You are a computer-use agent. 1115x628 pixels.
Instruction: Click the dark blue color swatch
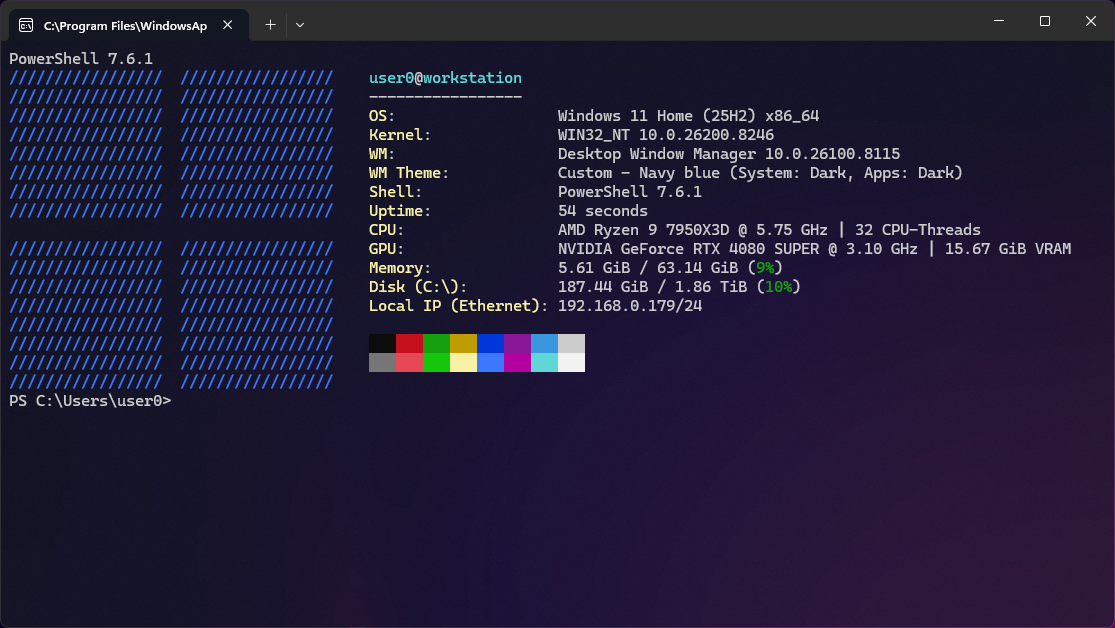pos(491,344)
